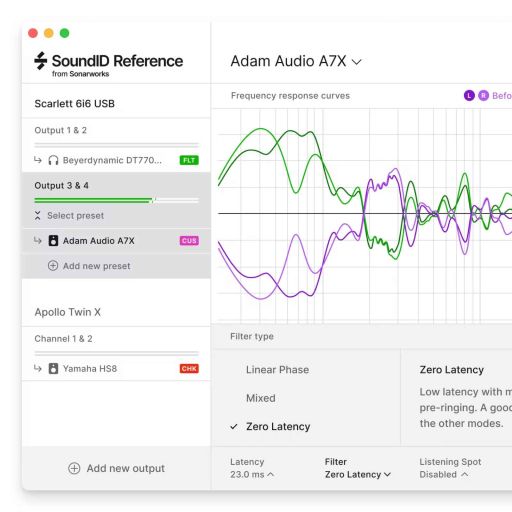This screenshot has width=512, height=512.
Task: Click the Before label in curve legend
Action: [502, 96]
